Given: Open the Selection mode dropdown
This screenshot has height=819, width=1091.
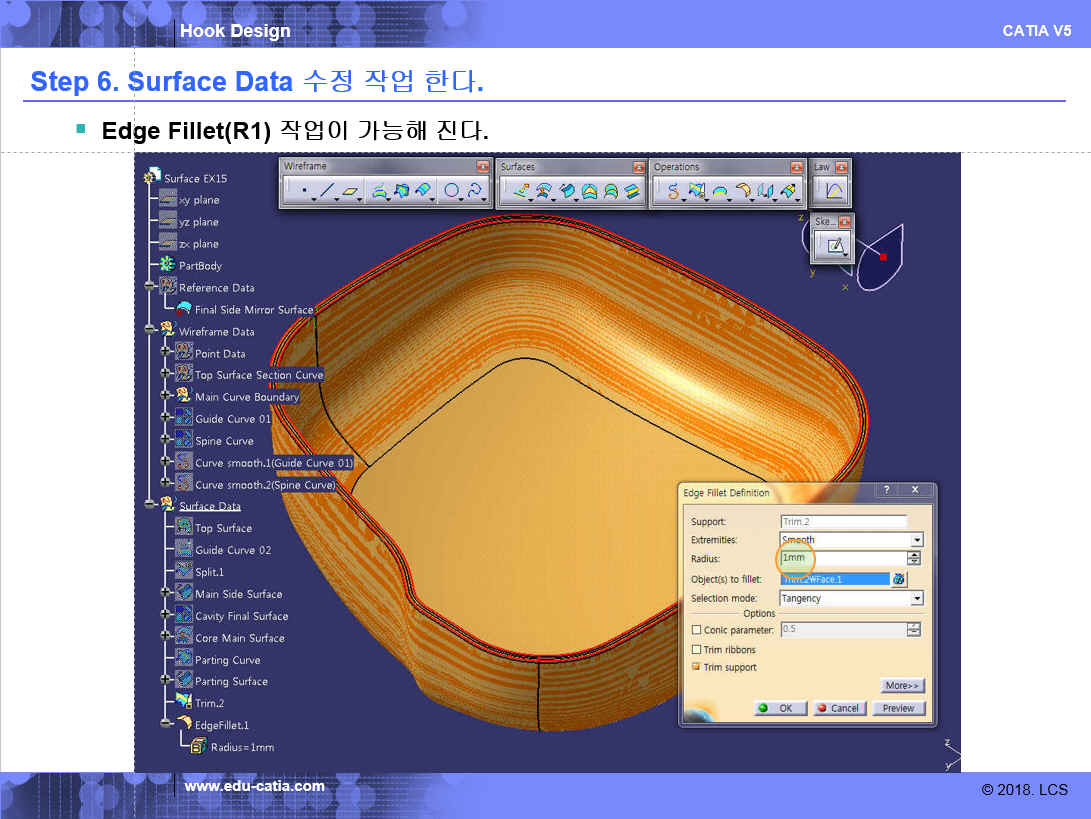Looking at the screenshot, I should pos(916,598).
